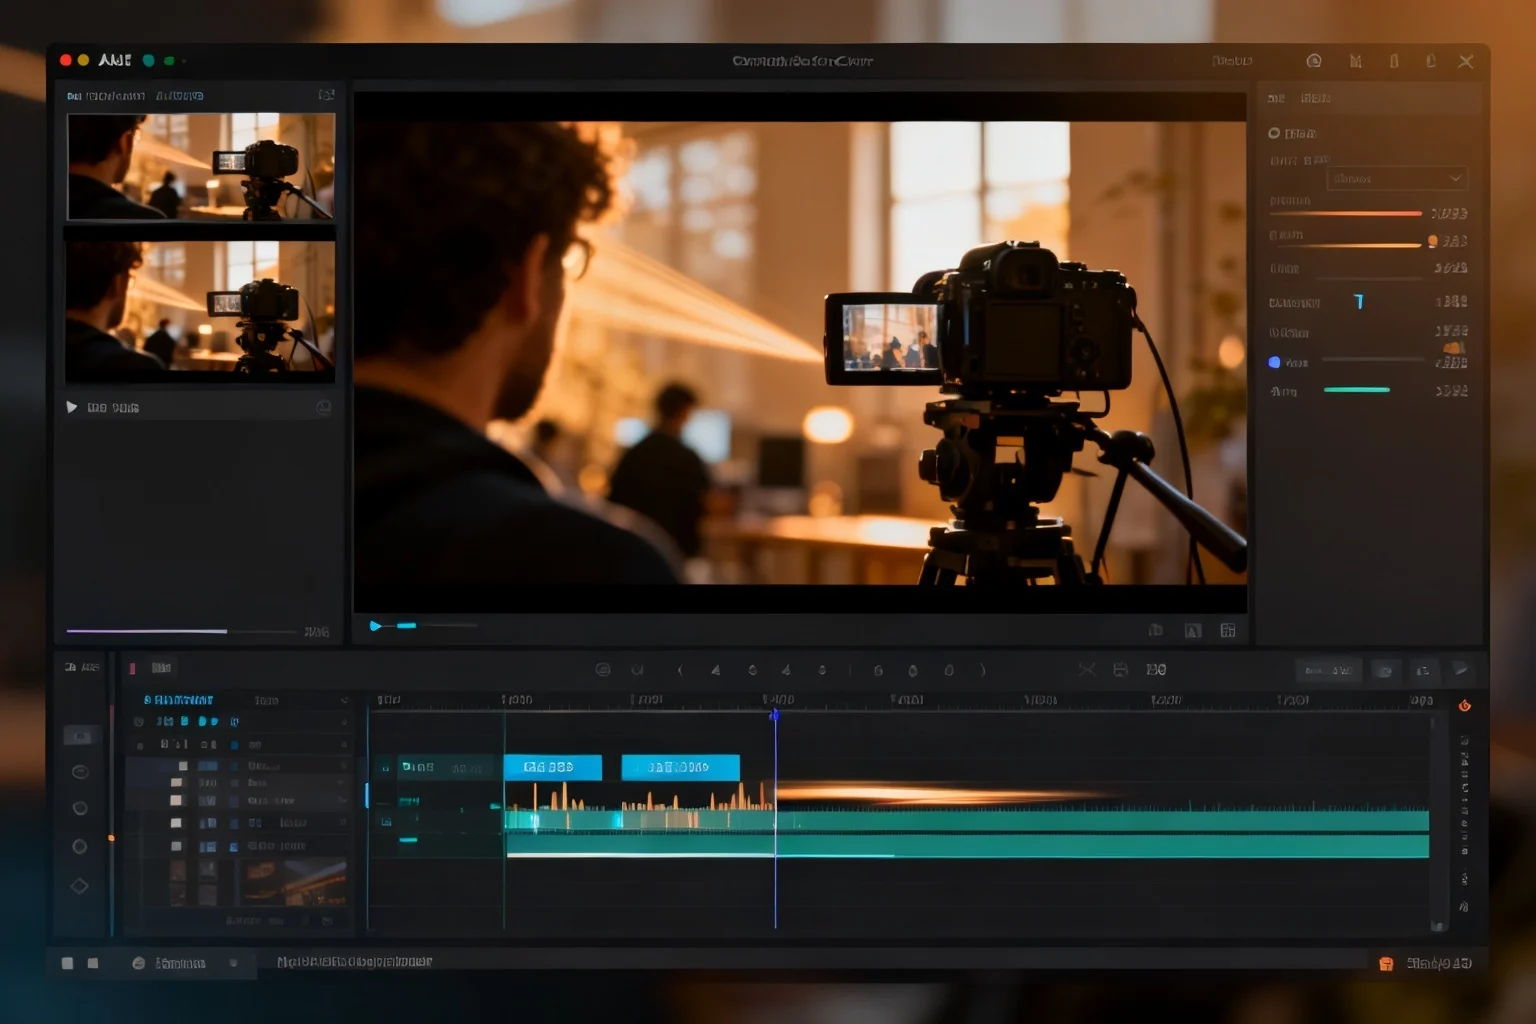Select the second blue clip on the timeline
This screenshot has width=1536, height=1024.
pyautogui.click(x=680, y=767)
